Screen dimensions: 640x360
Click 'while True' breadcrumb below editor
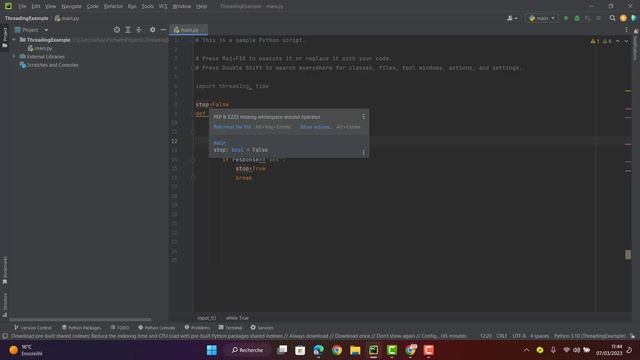[x=237, y=318]
